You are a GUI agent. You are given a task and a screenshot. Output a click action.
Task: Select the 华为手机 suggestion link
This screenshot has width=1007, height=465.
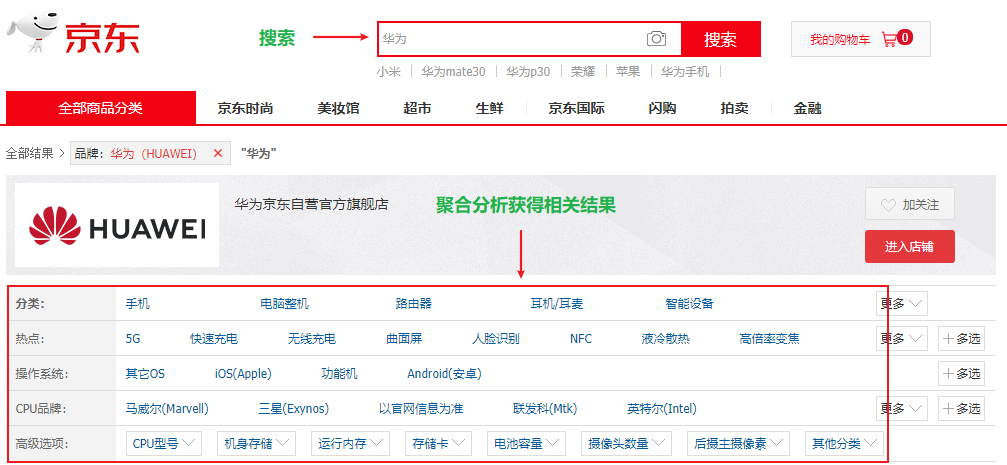(x=685, y=72)
